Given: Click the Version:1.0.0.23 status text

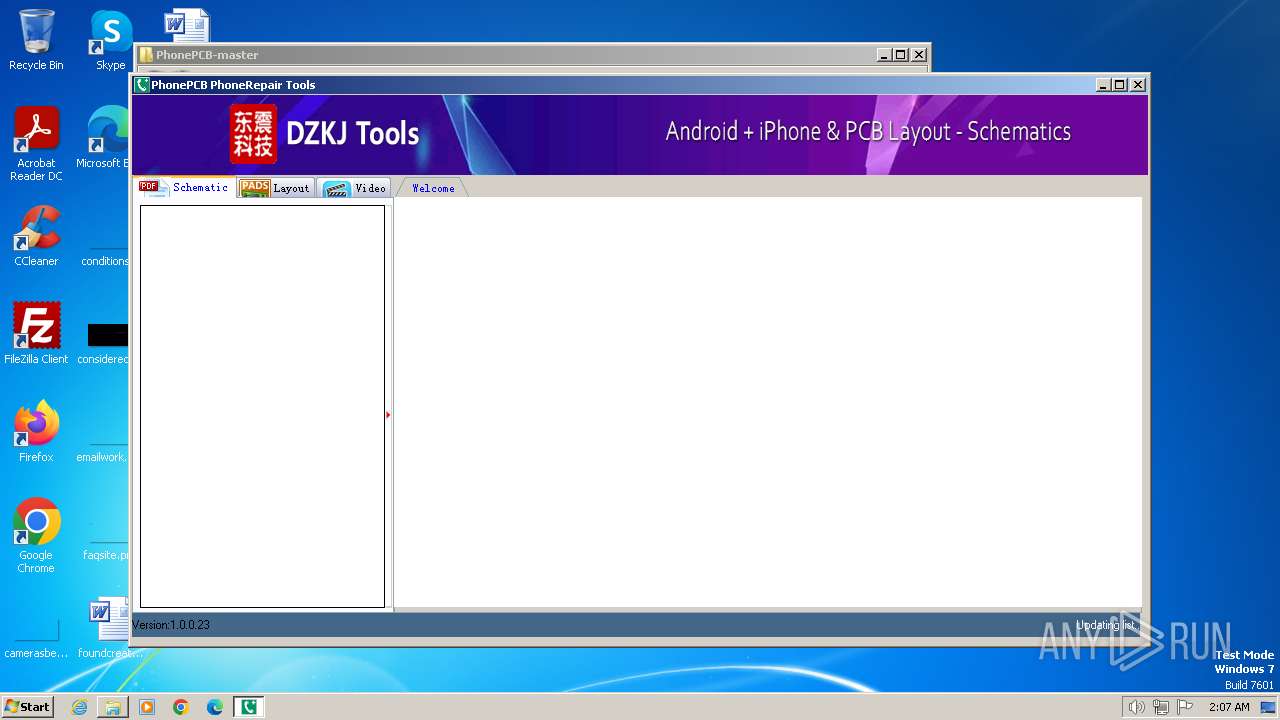Looking at the screenshot, I should (171, 625).
